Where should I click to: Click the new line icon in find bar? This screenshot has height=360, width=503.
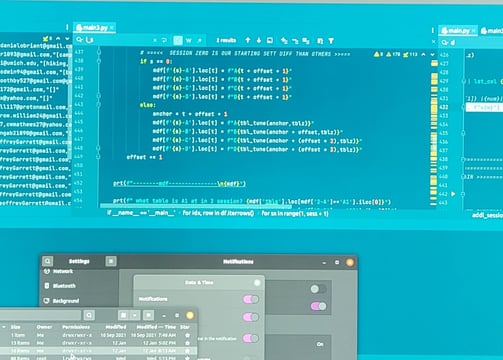coord(164,40)
